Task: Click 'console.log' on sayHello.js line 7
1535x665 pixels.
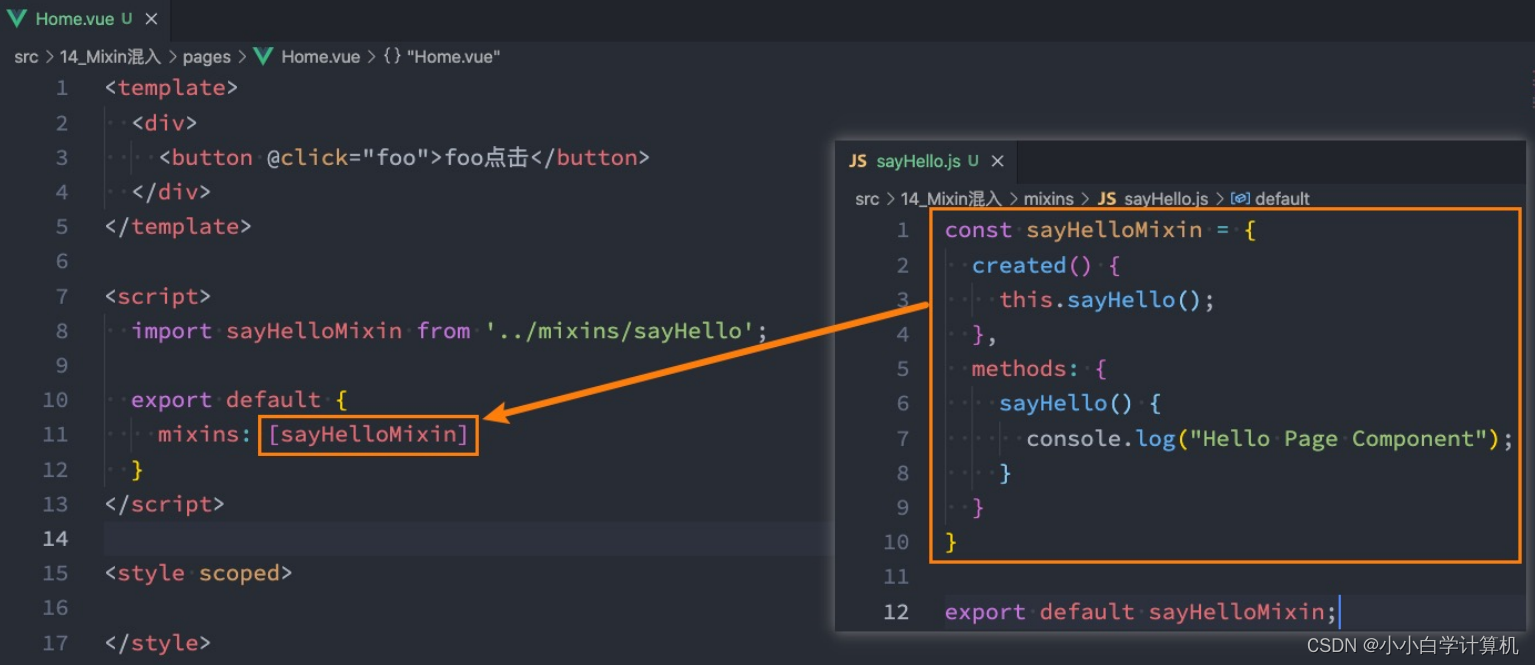Action: pyautogui.click(x=1101, y=439)
